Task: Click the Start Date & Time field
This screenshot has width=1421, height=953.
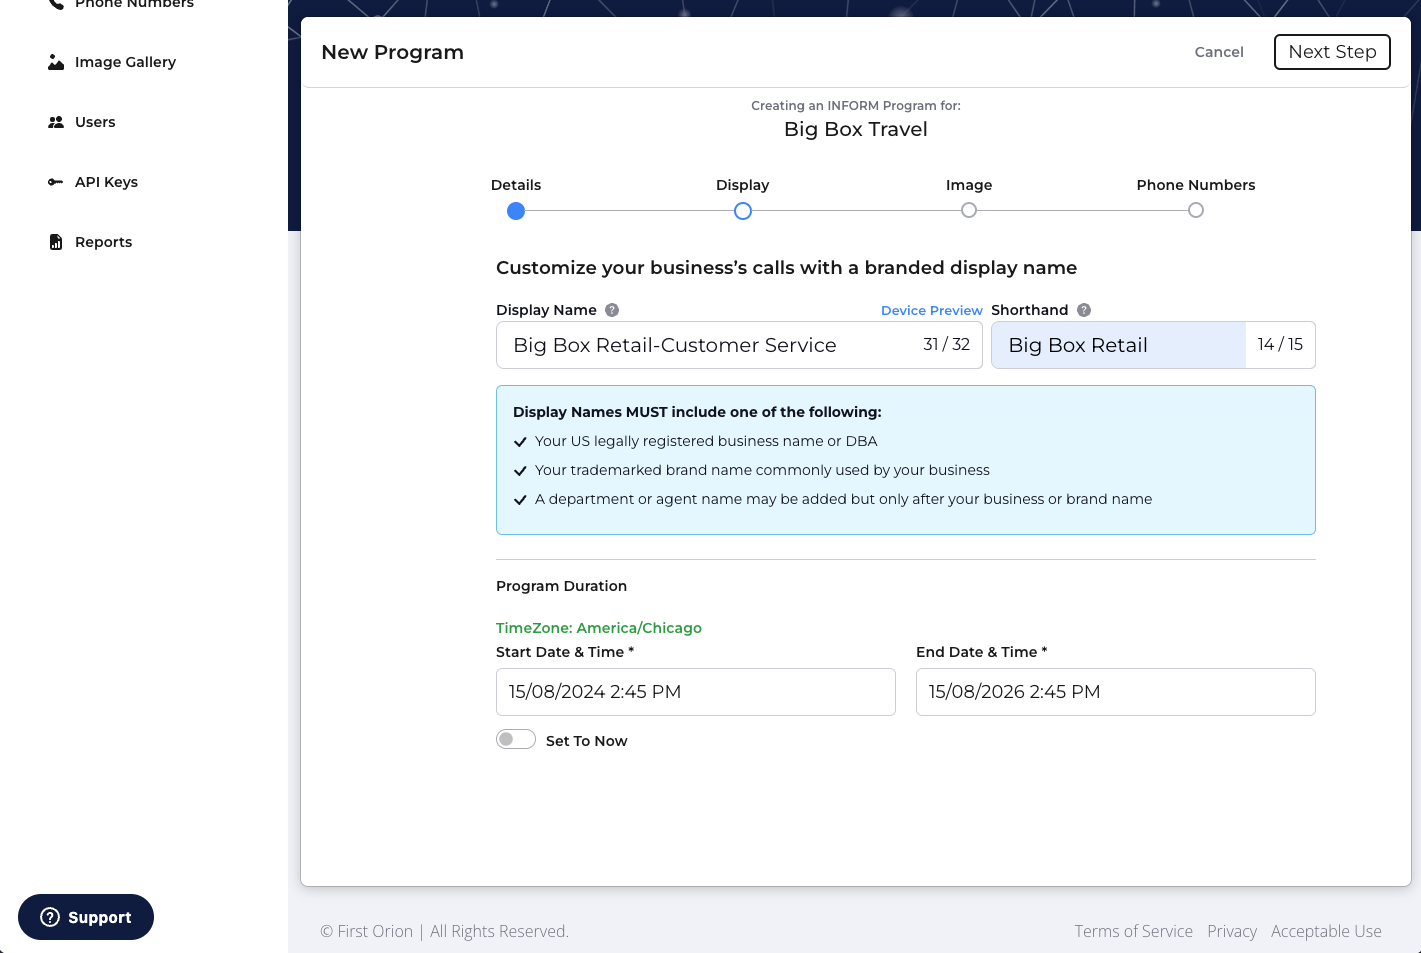Action: pyautogui.click(x=696, y=692)
